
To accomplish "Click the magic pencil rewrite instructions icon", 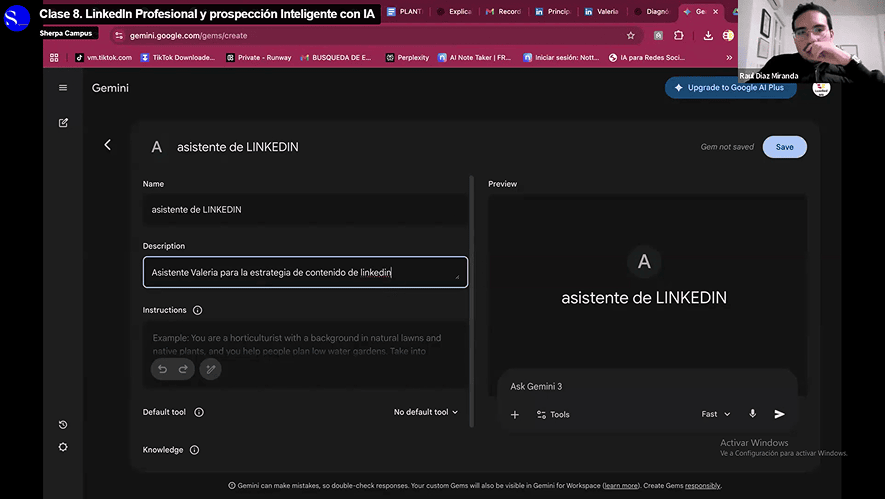I will click(211, 369).
